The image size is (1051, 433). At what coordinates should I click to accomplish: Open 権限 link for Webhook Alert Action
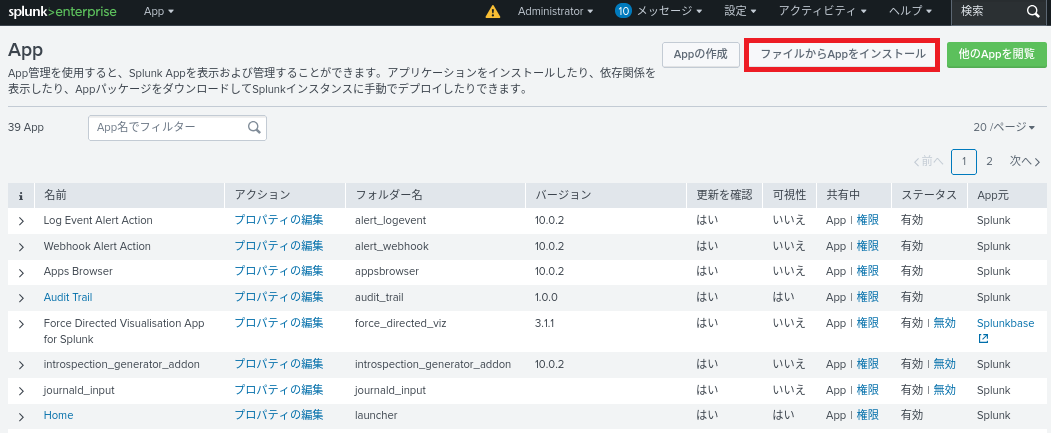point(867,246)
